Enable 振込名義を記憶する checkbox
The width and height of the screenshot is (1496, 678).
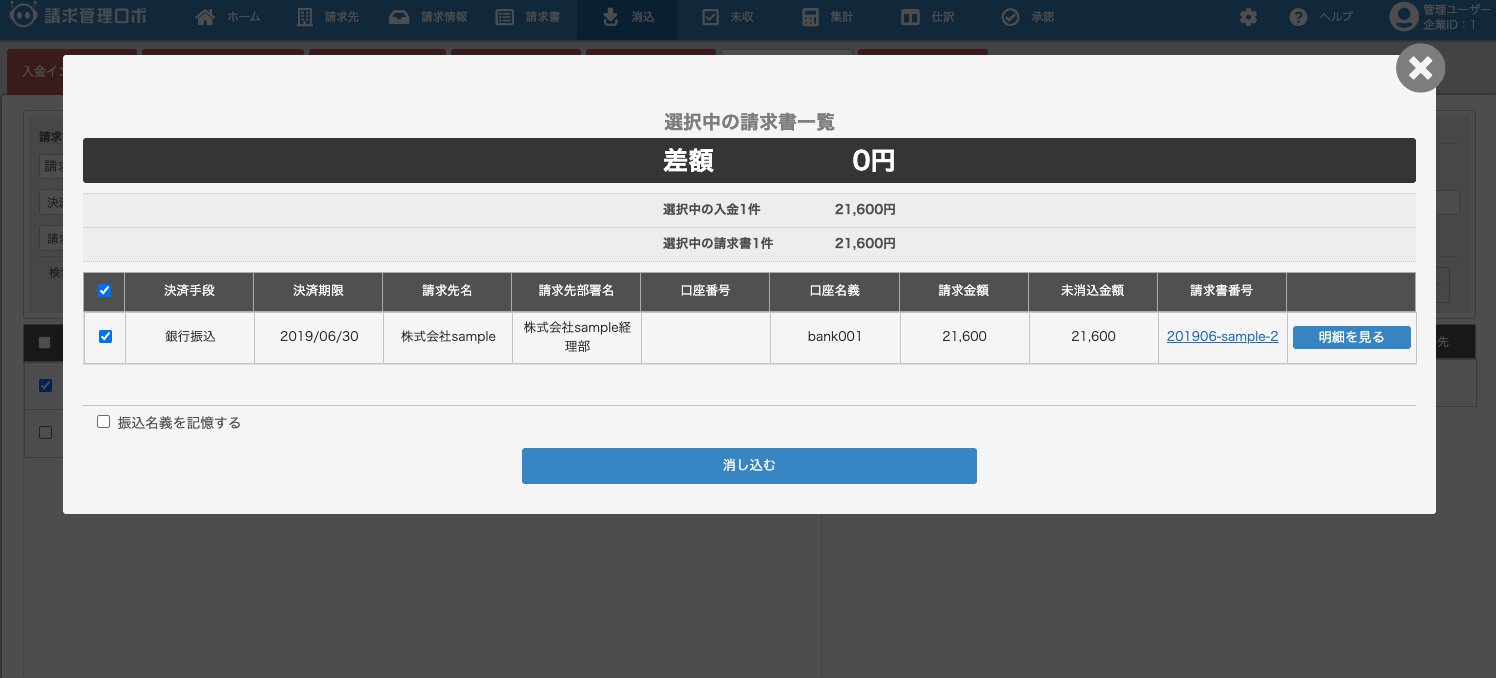(103, 422)
